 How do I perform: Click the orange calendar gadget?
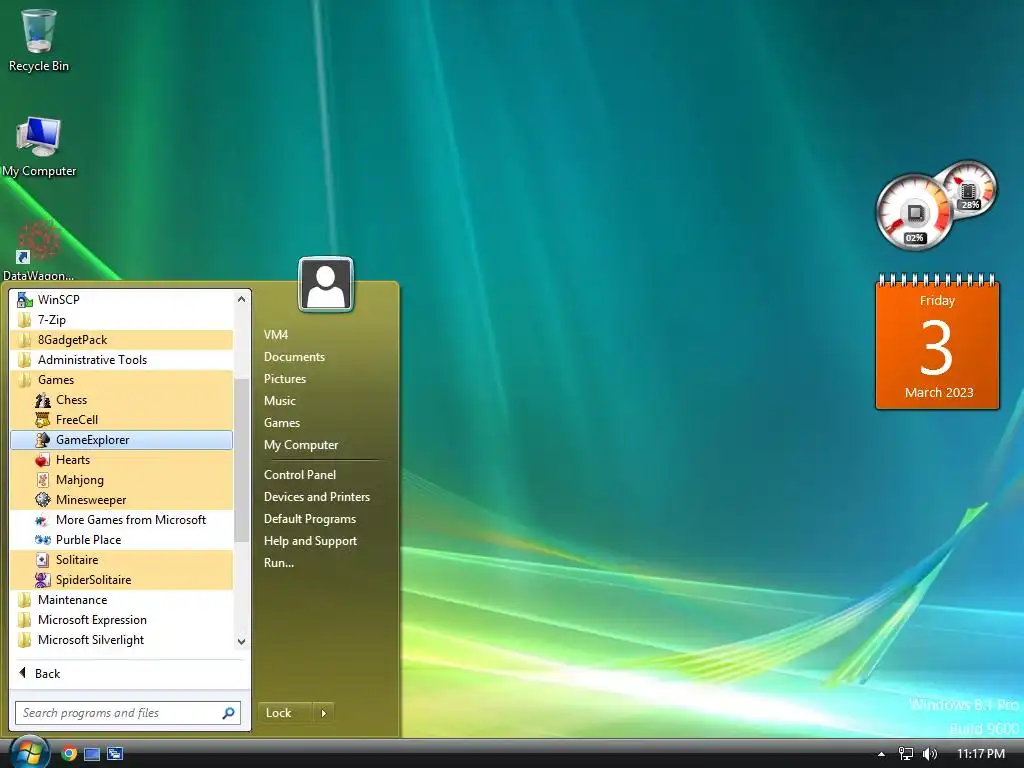click(938, 342)
